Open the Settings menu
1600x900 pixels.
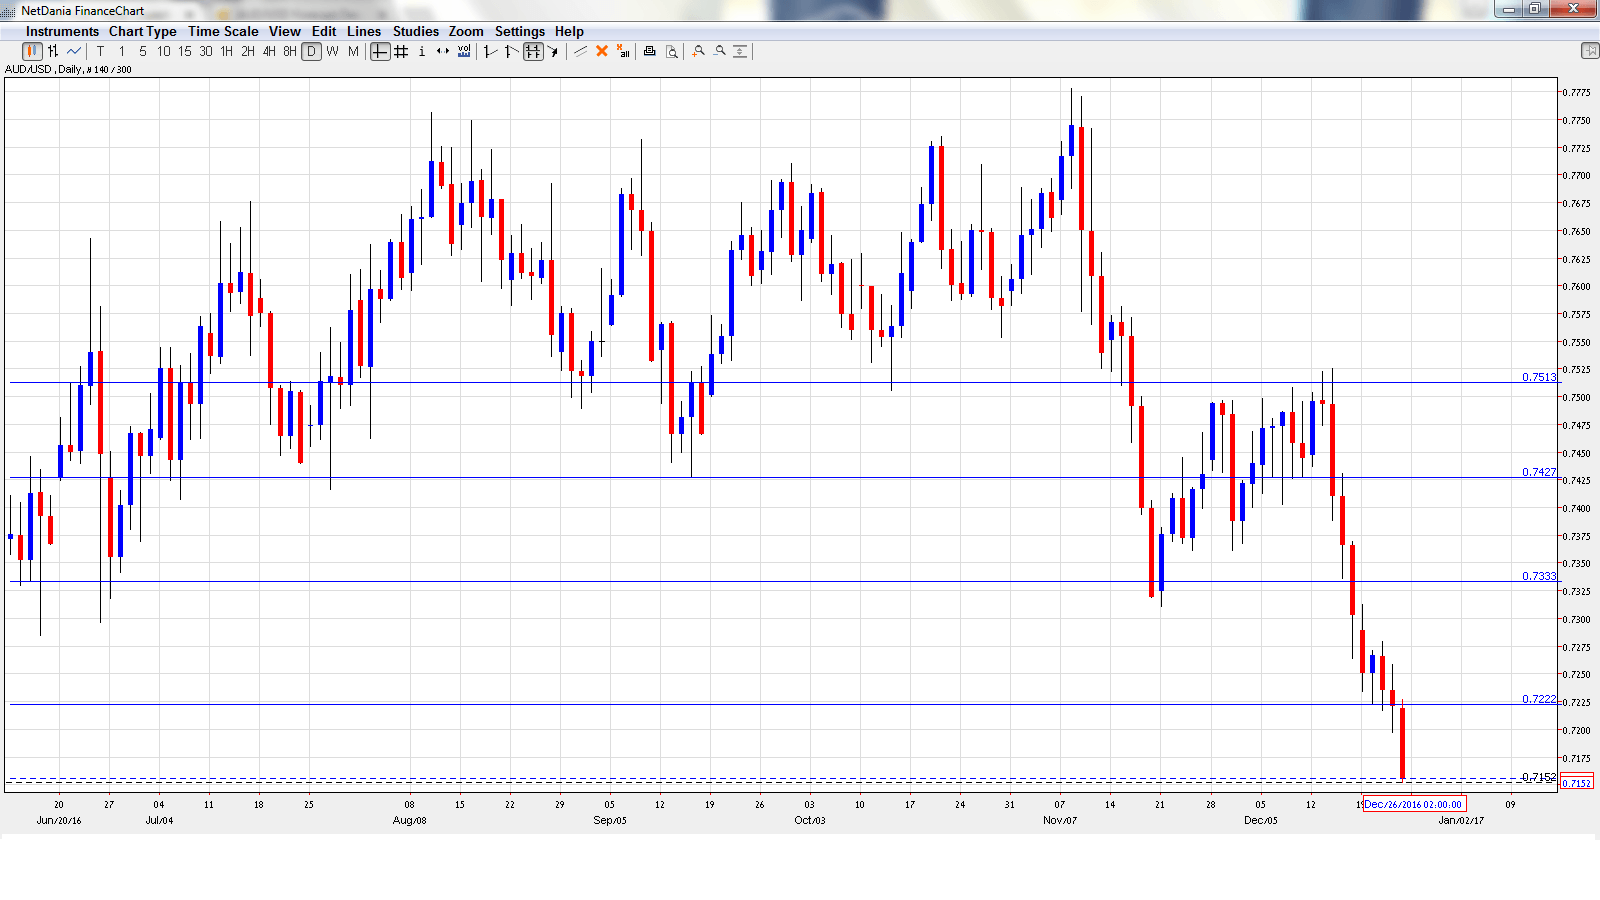tap(519, 31)
